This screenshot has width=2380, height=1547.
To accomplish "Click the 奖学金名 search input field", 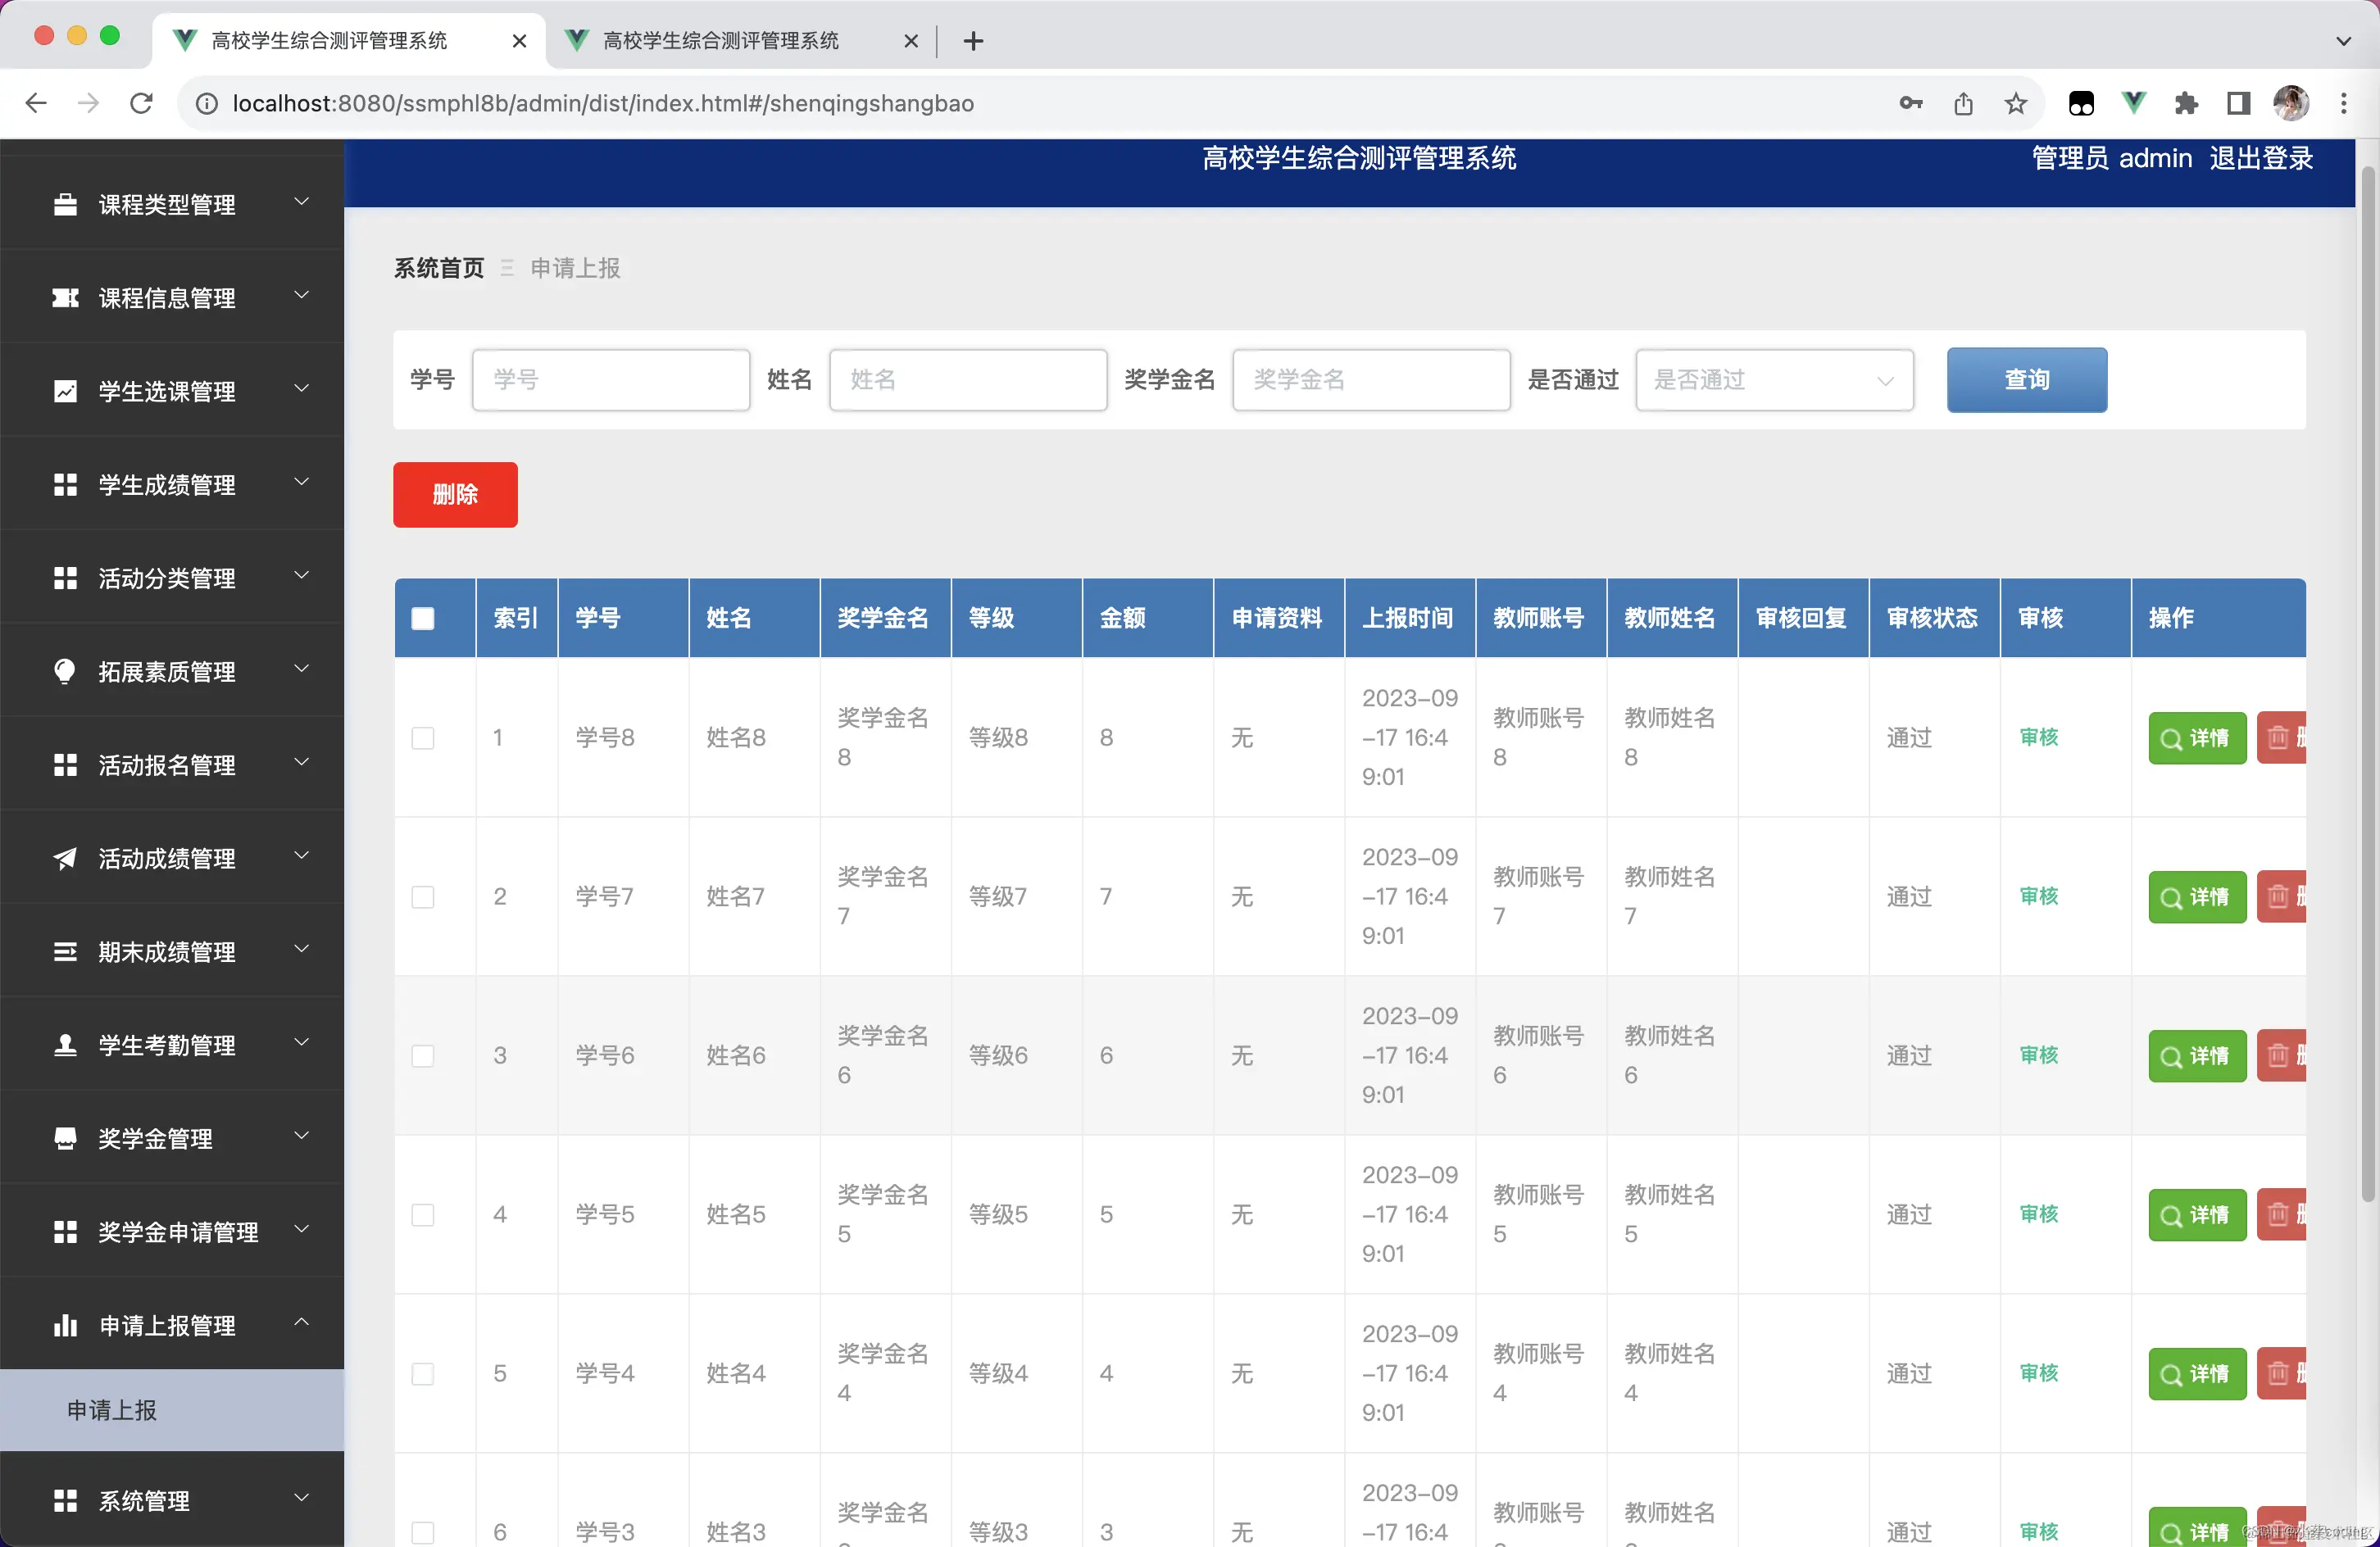I will click(x=1370, y=380).
